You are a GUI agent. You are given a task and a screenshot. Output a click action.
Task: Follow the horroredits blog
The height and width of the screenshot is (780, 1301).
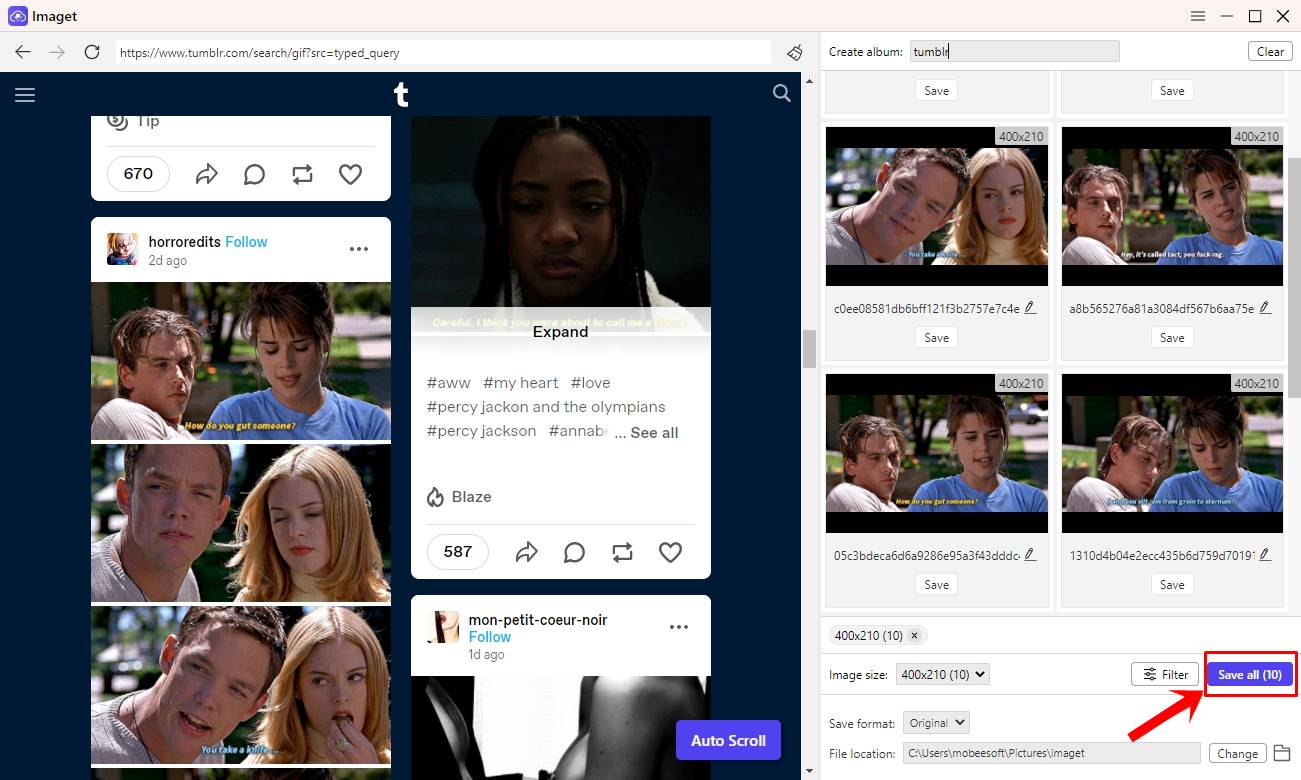point(246,241)
